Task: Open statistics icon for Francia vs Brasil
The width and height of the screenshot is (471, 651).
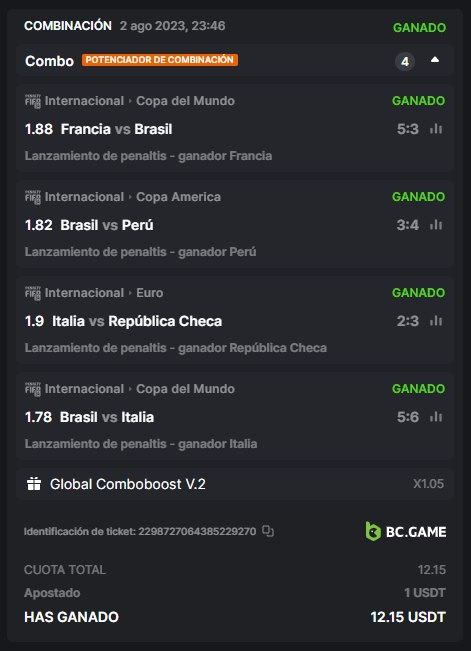Action: pos(436,129)
